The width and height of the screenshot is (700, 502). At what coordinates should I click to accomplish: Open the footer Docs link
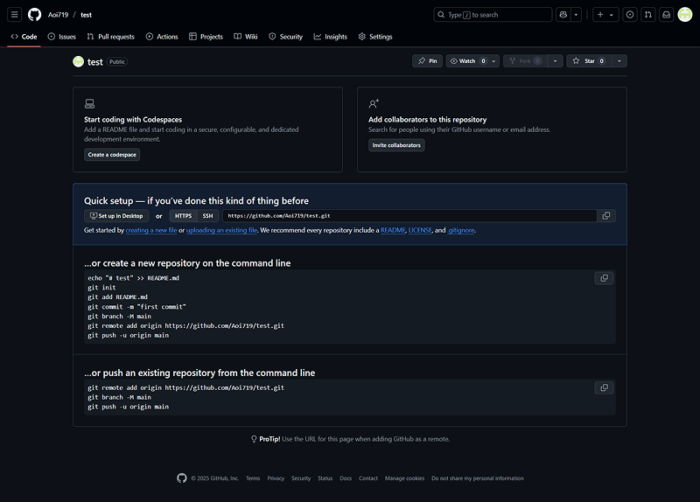[346, 478]
